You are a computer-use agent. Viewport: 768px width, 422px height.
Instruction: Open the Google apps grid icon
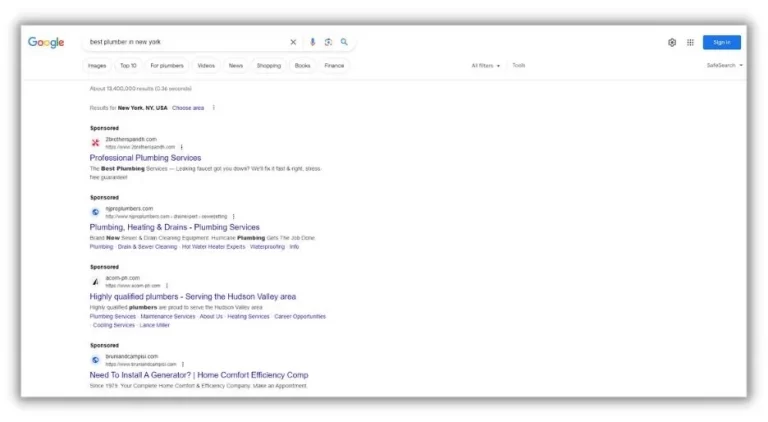(x=690, y=42)
